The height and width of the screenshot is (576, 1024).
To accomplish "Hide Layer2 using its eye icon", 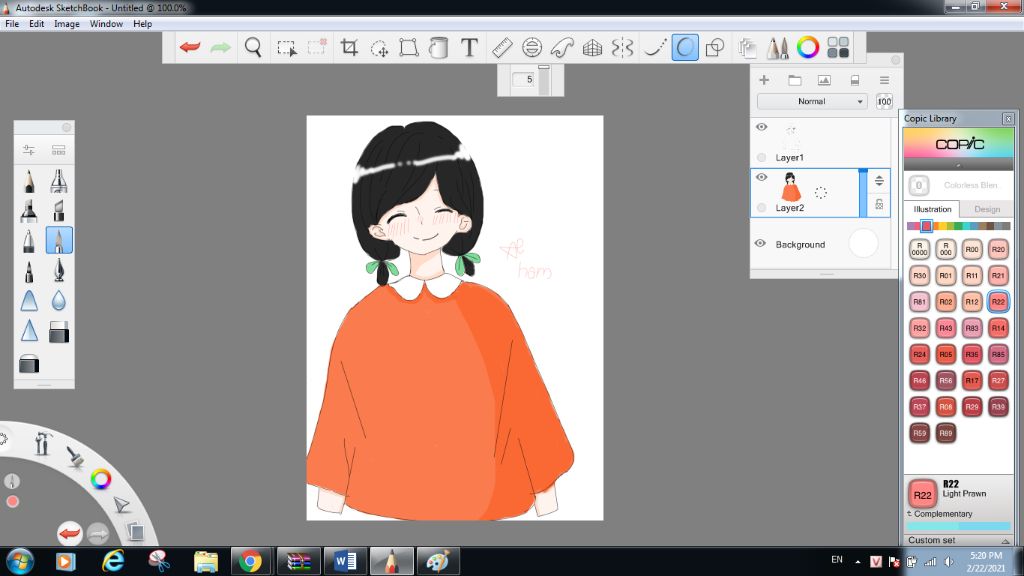I will coord(761,177).
